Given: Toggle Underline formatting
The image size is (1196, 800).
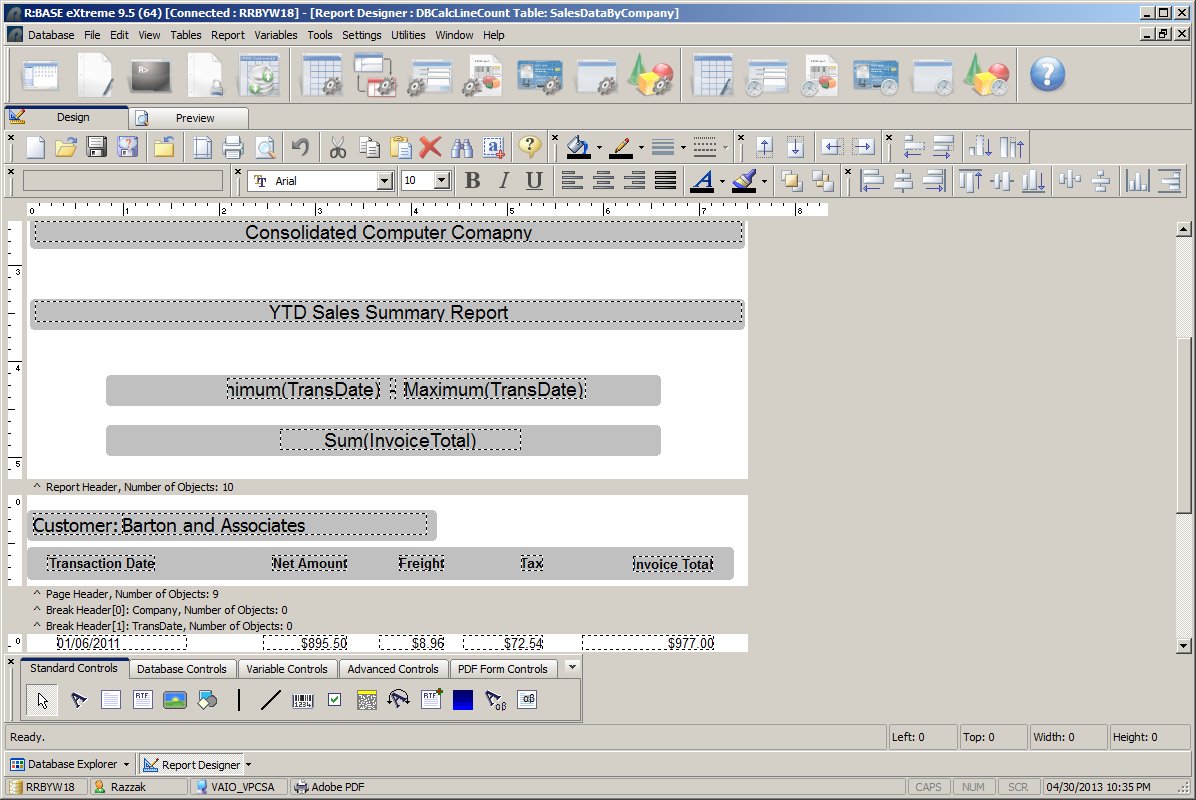Looking at the screenshot, I should [534, 181].
